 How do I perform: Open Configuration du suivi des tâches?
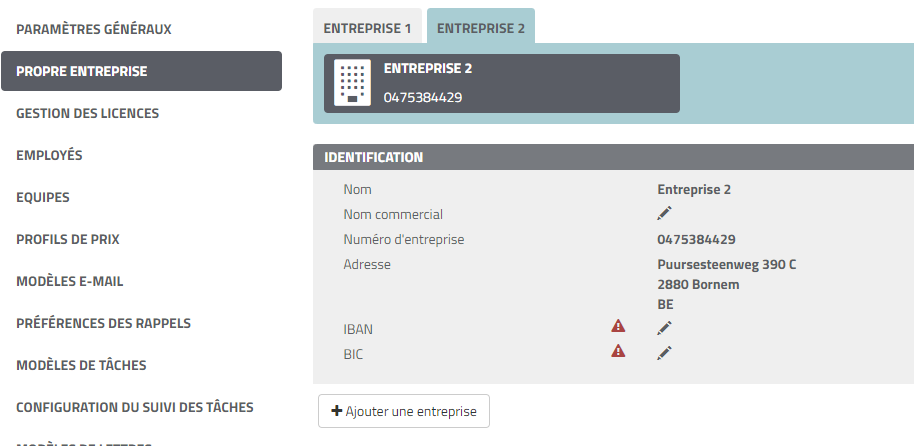[135, 407]
